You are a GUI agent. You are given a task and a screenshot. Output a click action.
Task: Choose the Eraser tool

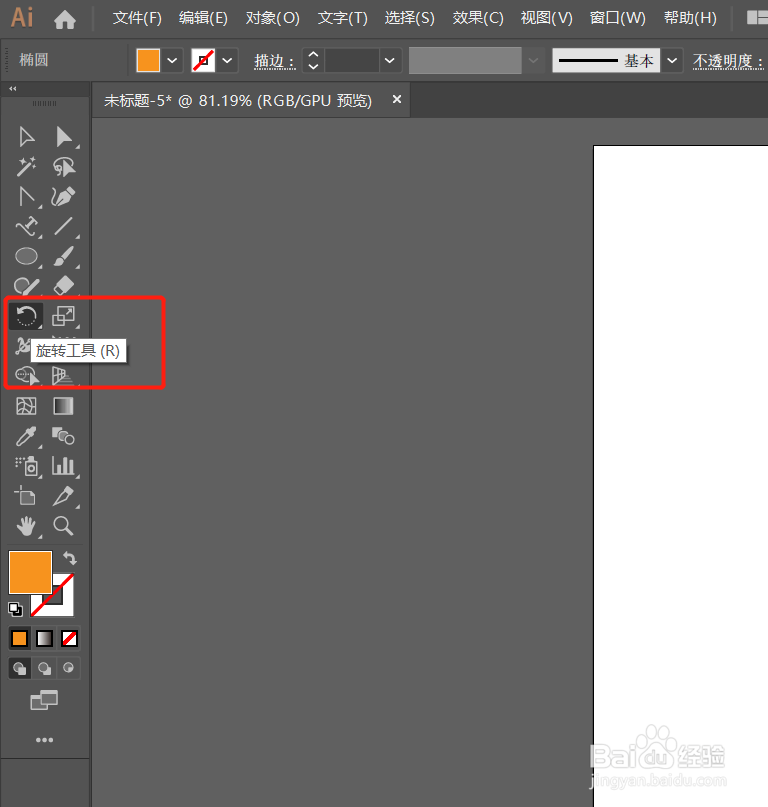(x=64, y=286)
